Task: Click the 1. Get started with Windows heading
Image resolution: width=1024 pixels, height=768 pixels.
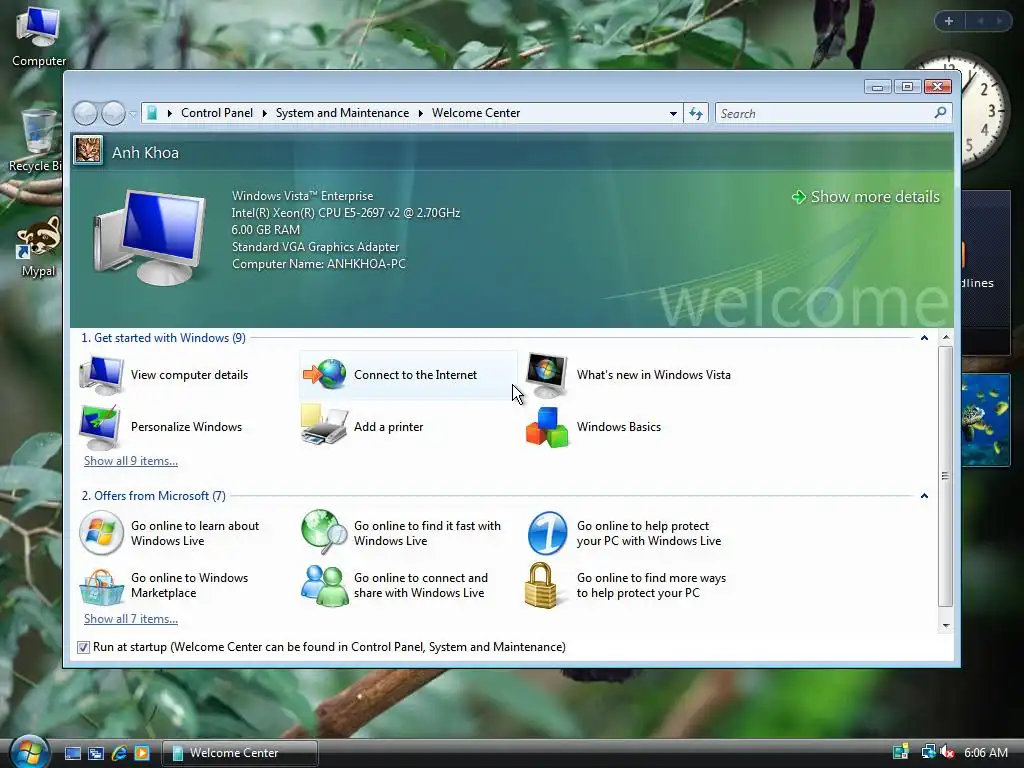Action: [163, 338]
